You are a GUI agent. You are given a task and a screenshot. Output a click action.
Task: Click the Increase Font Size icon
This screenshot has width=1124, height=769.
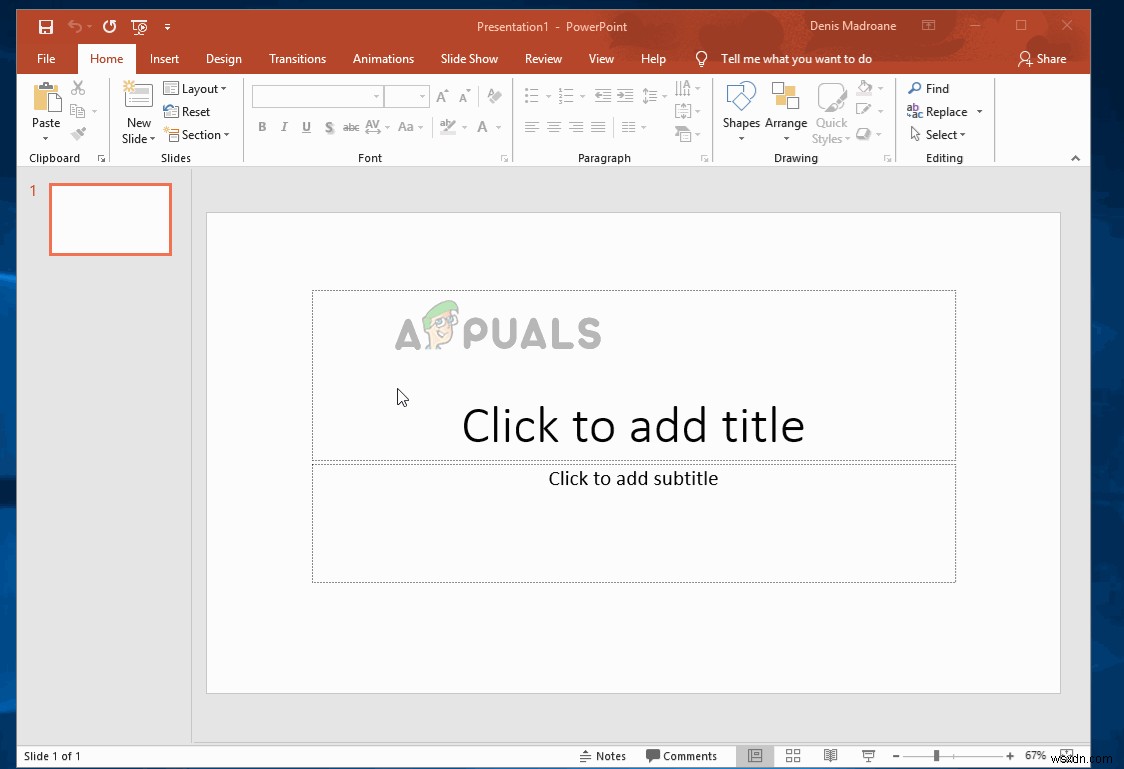click(x=441, y=95)
